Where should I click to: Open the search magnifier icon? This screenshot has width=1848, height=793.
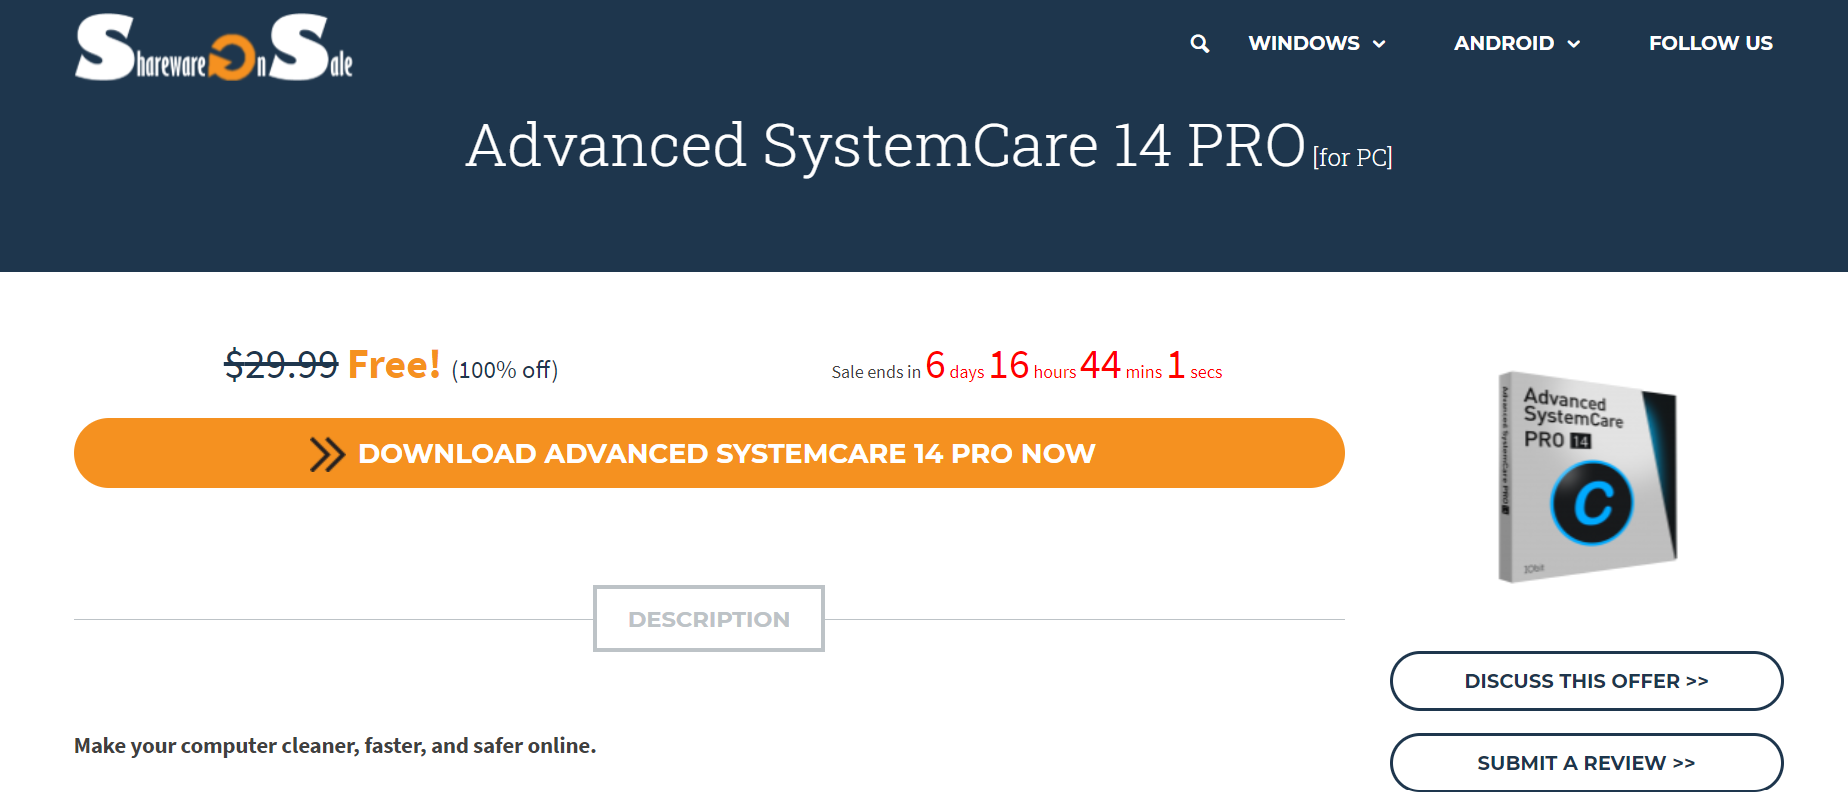tap(1199, 43)
